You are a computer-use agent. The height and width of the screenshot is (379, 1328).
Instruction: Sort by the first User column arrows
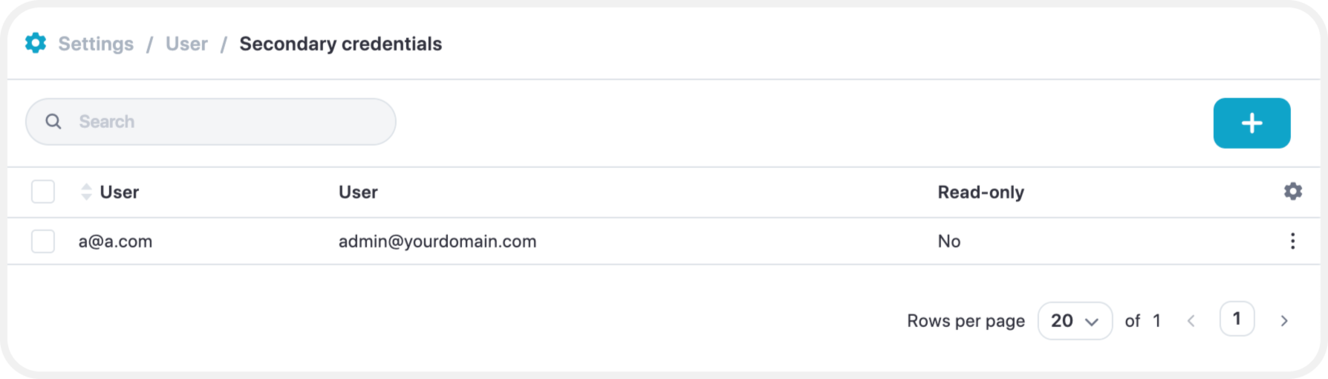click(86, 192)
